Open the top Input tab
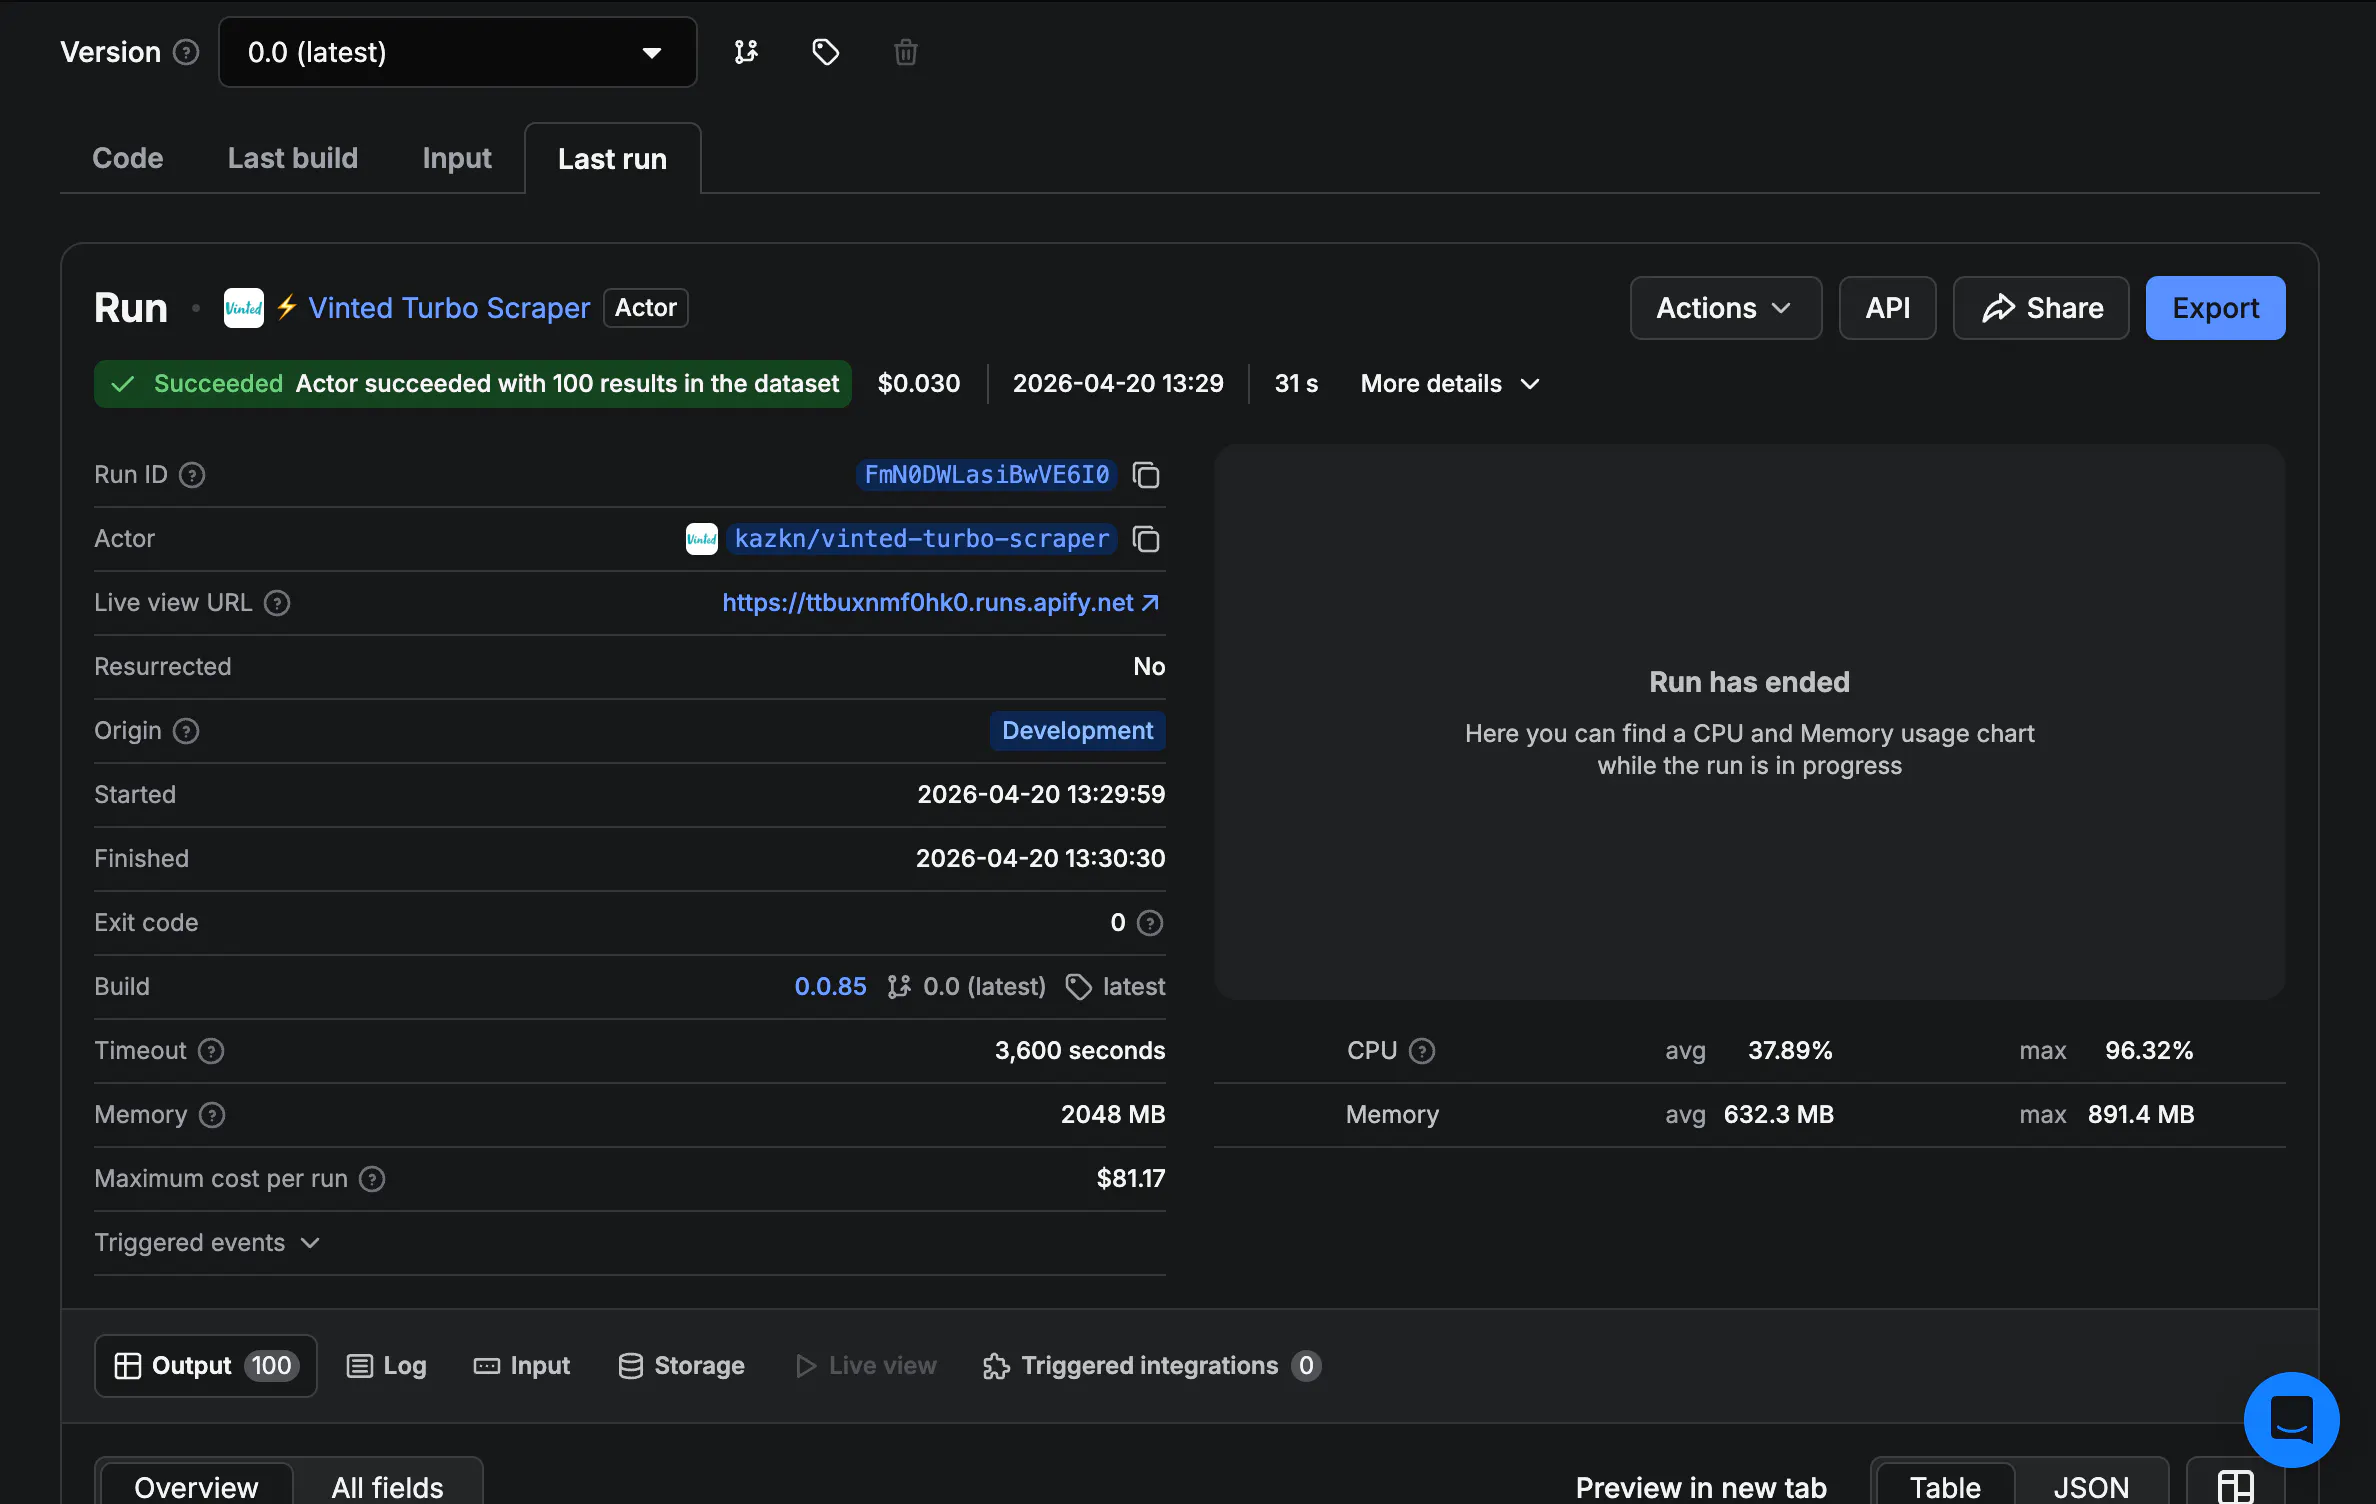Image resolution: width=2376 pixels, height=1504 pixels. (457, 158)
